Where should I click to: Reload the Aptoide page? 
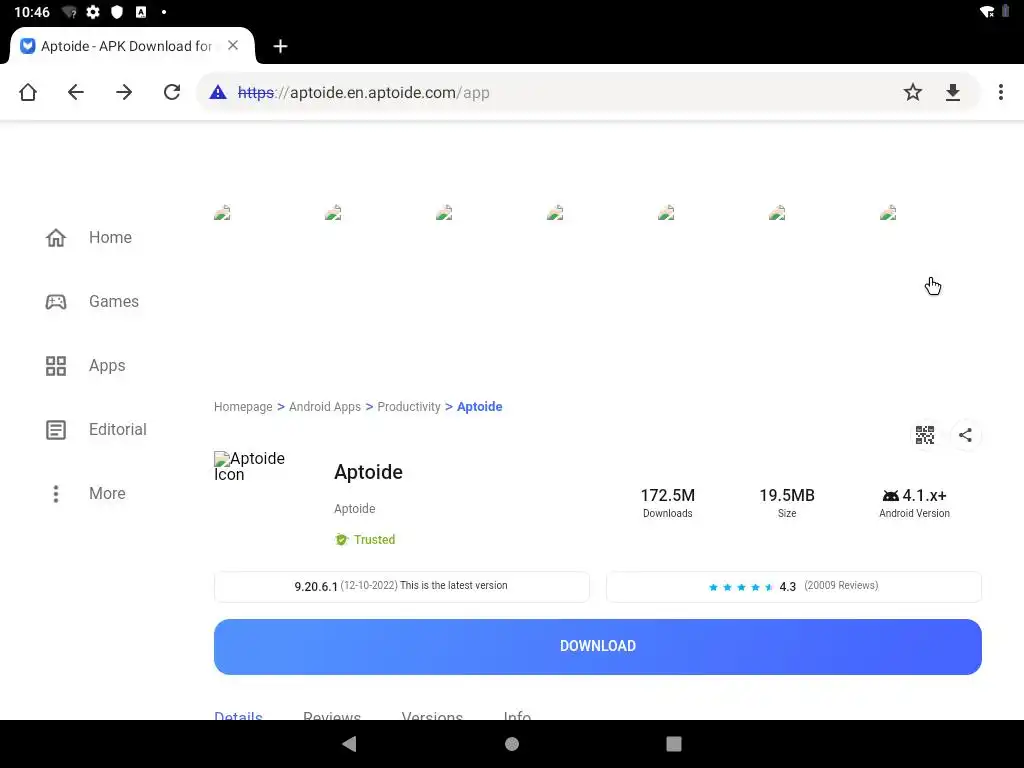point(172,92)
